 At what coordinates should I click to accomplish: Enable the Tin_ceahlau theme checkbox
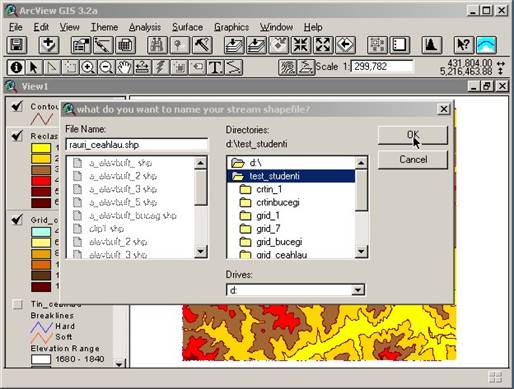click(17, 304)
